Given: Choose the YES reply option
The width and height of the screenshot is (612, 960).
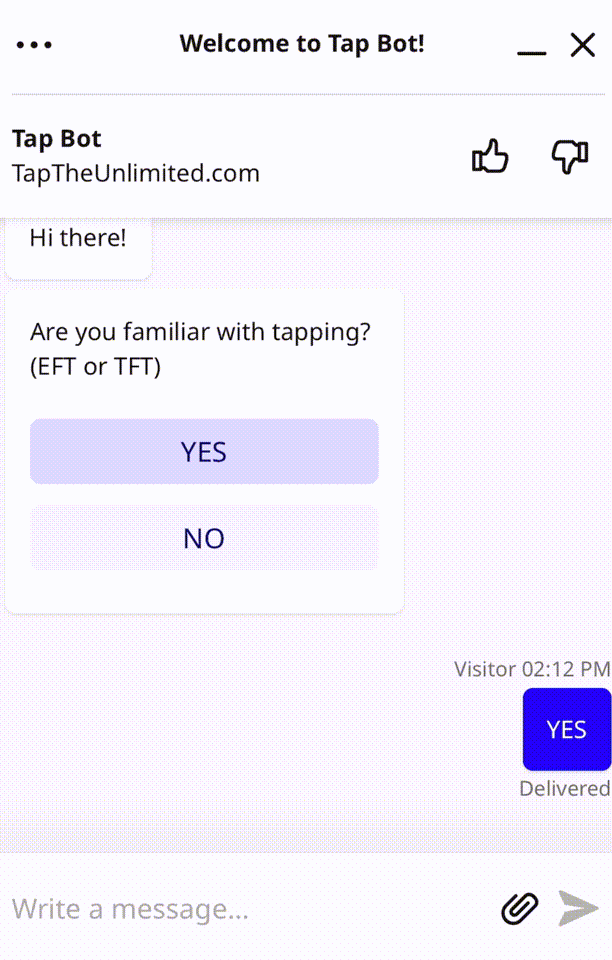Looking at the screenshot, I should 204,452.
